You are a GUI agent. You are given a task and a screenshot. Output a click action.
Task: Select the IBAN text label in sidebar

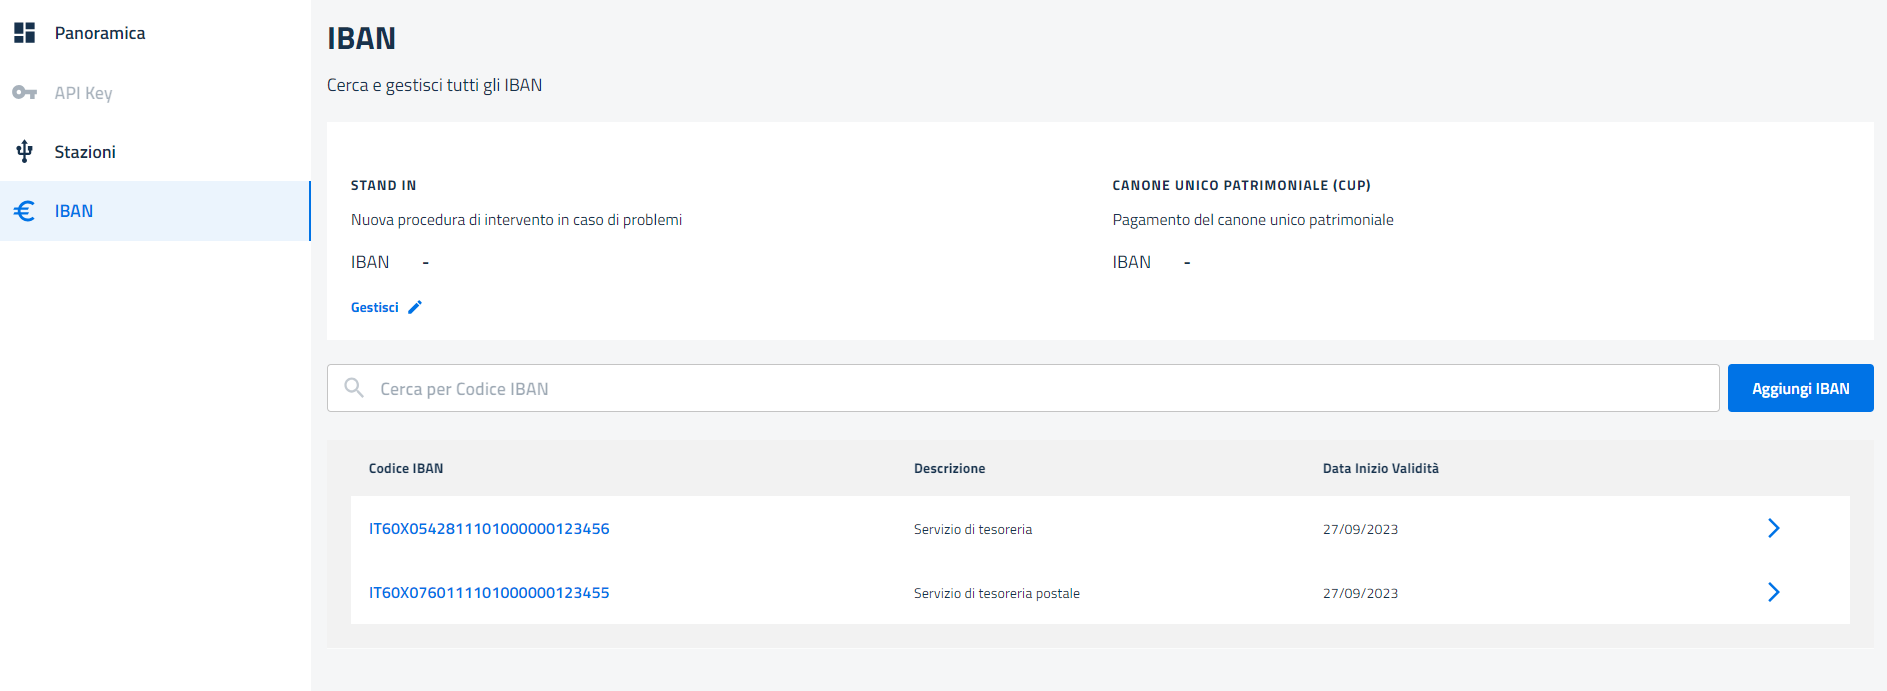tap(74, 211)
